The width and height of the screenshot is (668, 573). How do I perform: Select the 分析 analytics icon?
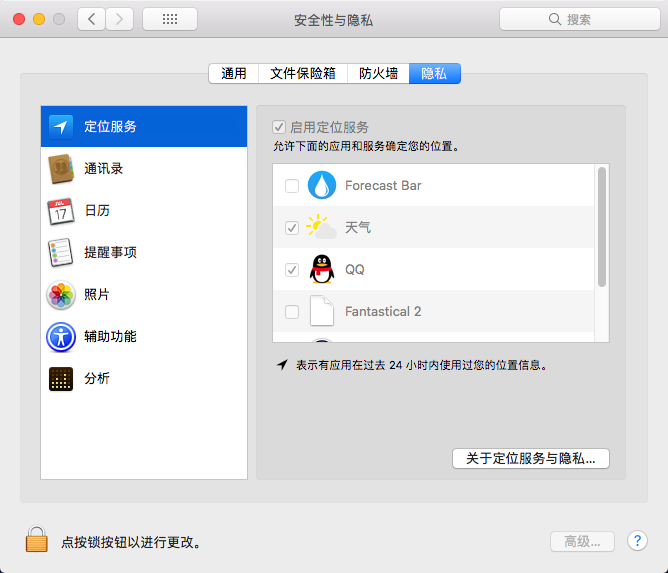tap(61, 379)
